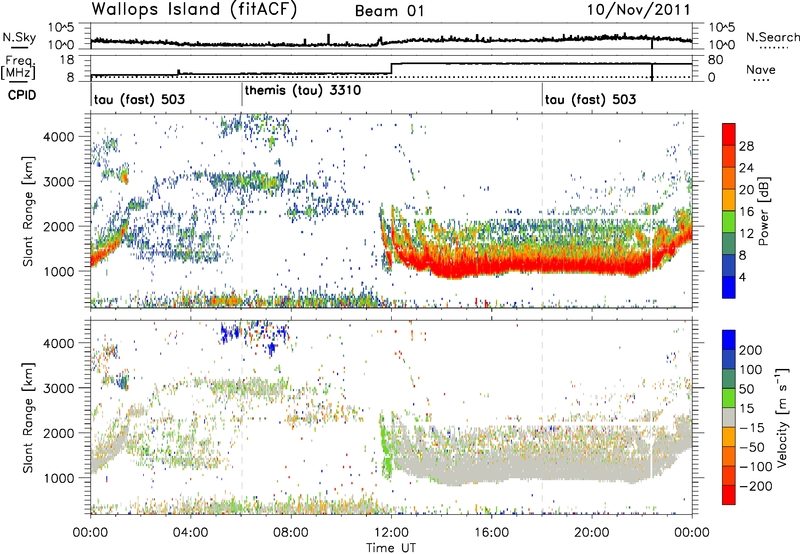Screen dimensions: 800x554
Task: Click the blue high-velocity patch near 4200 km
Action: pyautogui.click(x=231, y=334)
